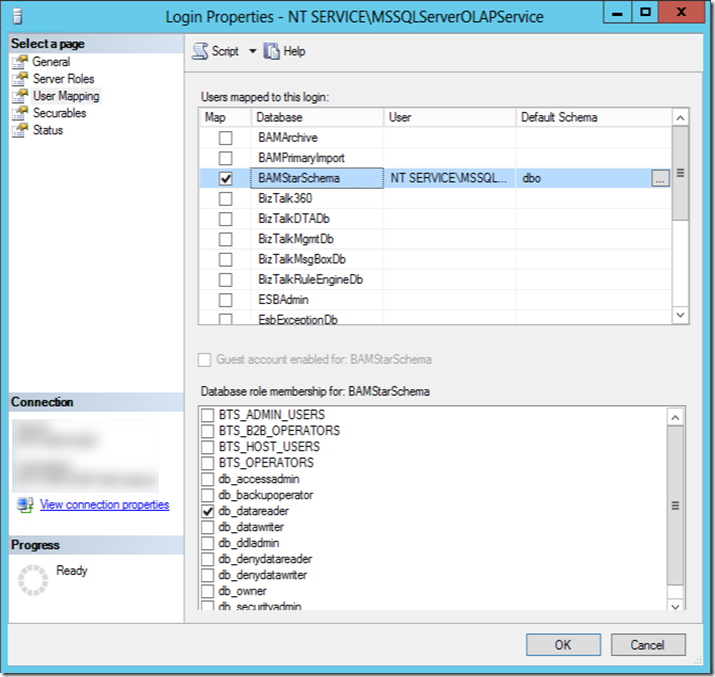
Task: Minimize the Login Properties window
Action: point(617,13)
